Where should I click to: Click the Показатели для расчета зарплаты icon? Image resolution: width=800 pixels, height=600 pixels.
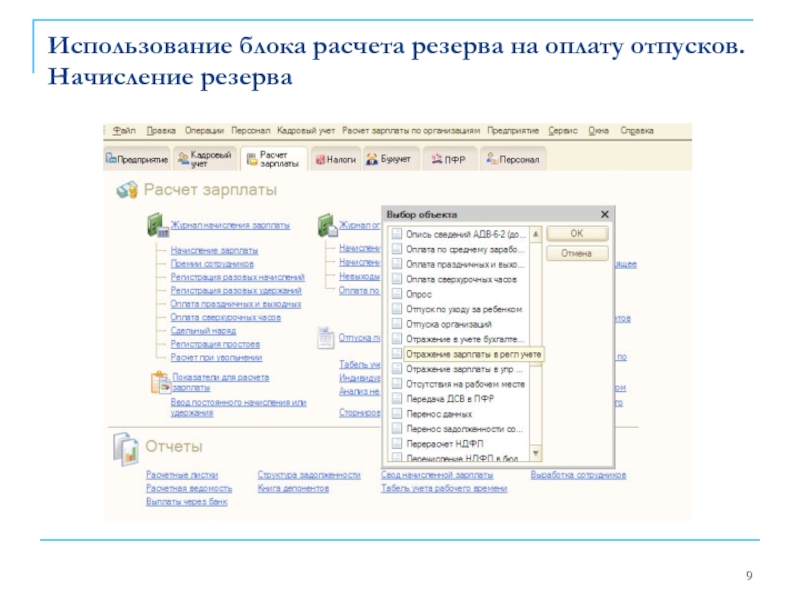161,381
